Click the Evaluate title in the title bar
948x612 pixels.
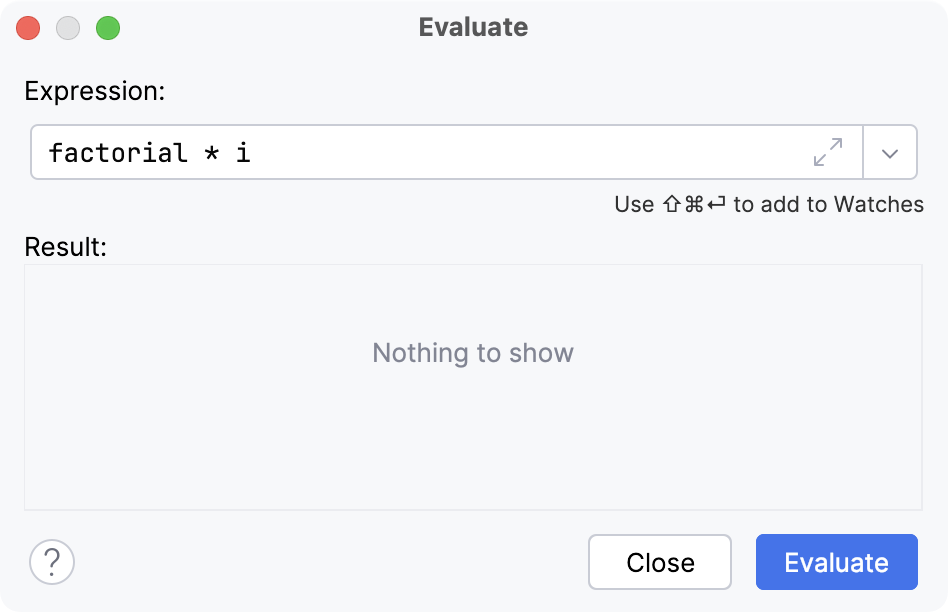(x=473, y=28)
